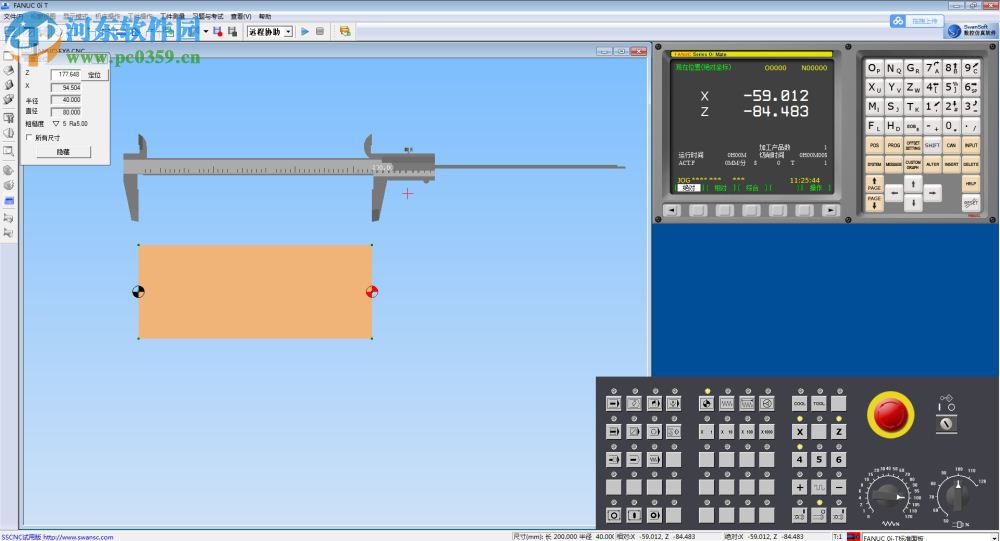Click the stop icon next to play
Viewport: 1000px width, 541px height.
(320, 31)
